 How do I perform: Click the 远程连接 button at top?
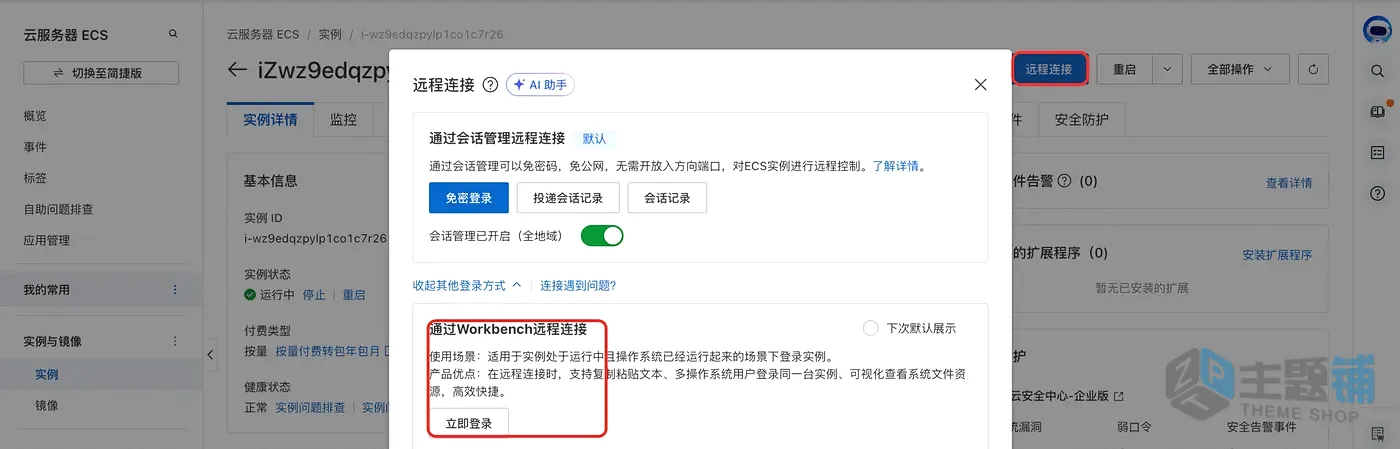tap(1049, 70)
